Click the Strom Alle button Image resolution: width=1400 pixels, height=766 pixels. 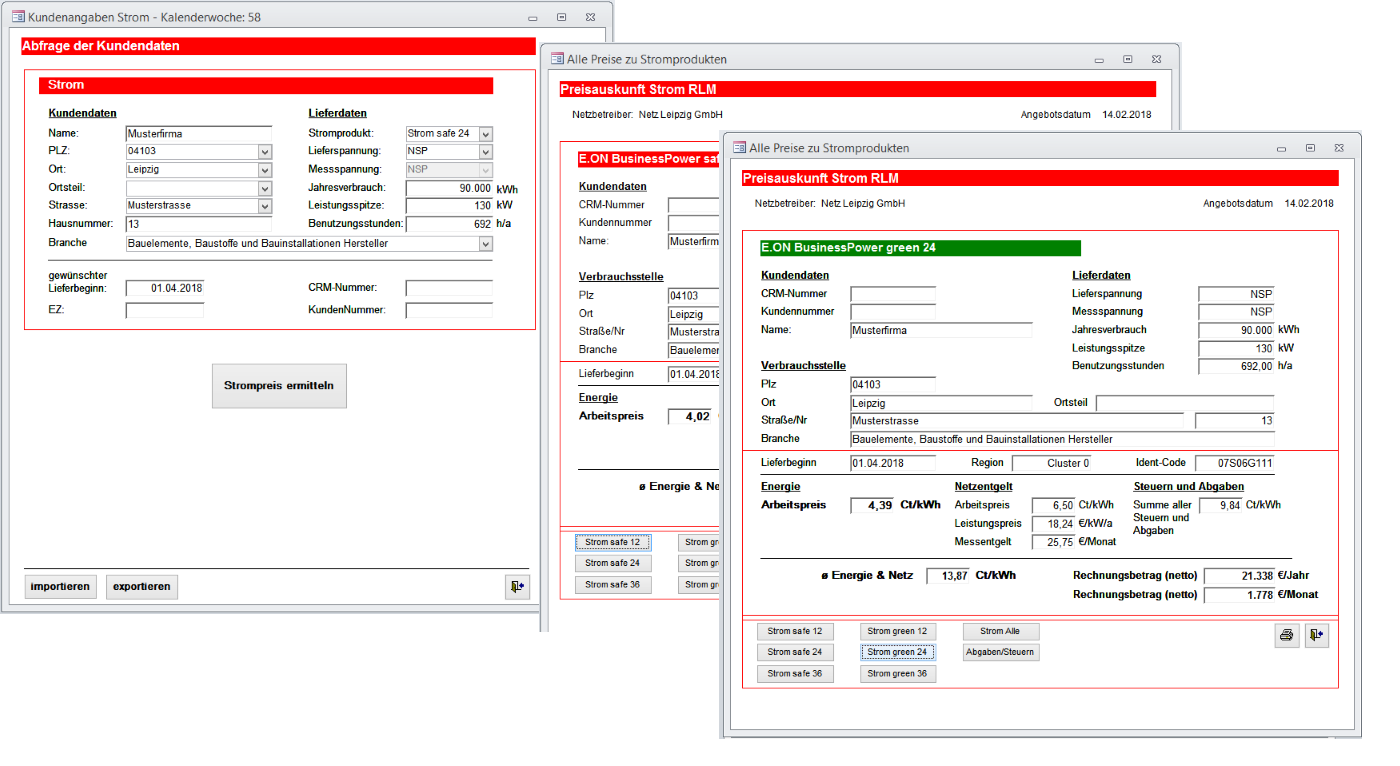pos(1001,632)
